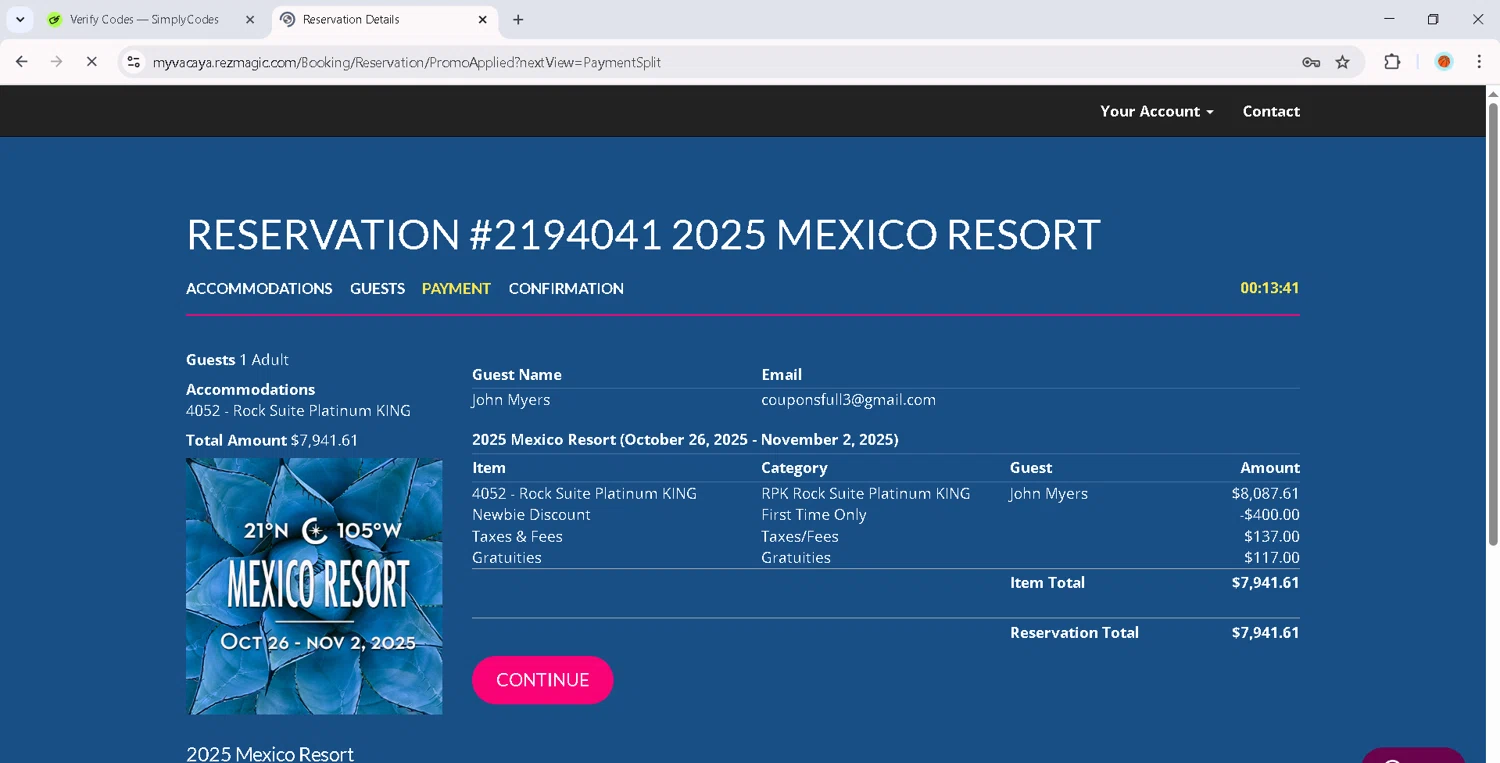Click First Time Only category text
The image size is (1500, 763).
814,514
